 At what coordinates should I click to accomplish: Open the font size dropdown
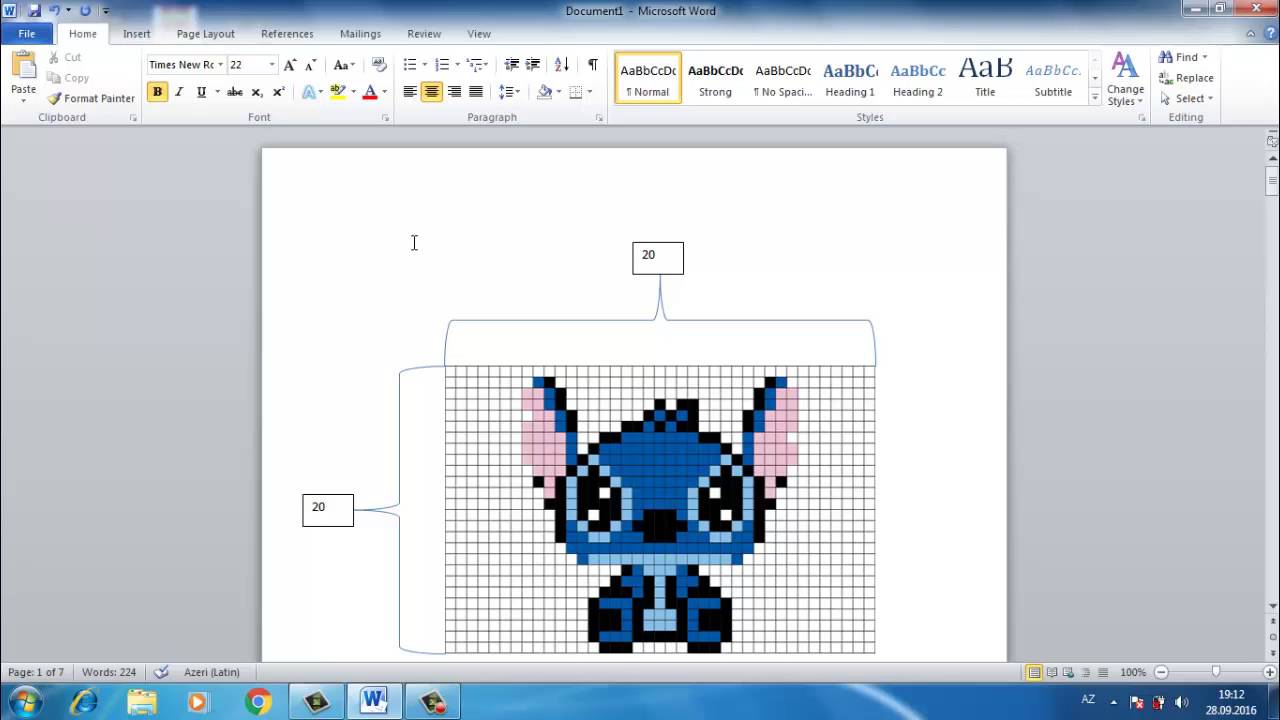272,65
